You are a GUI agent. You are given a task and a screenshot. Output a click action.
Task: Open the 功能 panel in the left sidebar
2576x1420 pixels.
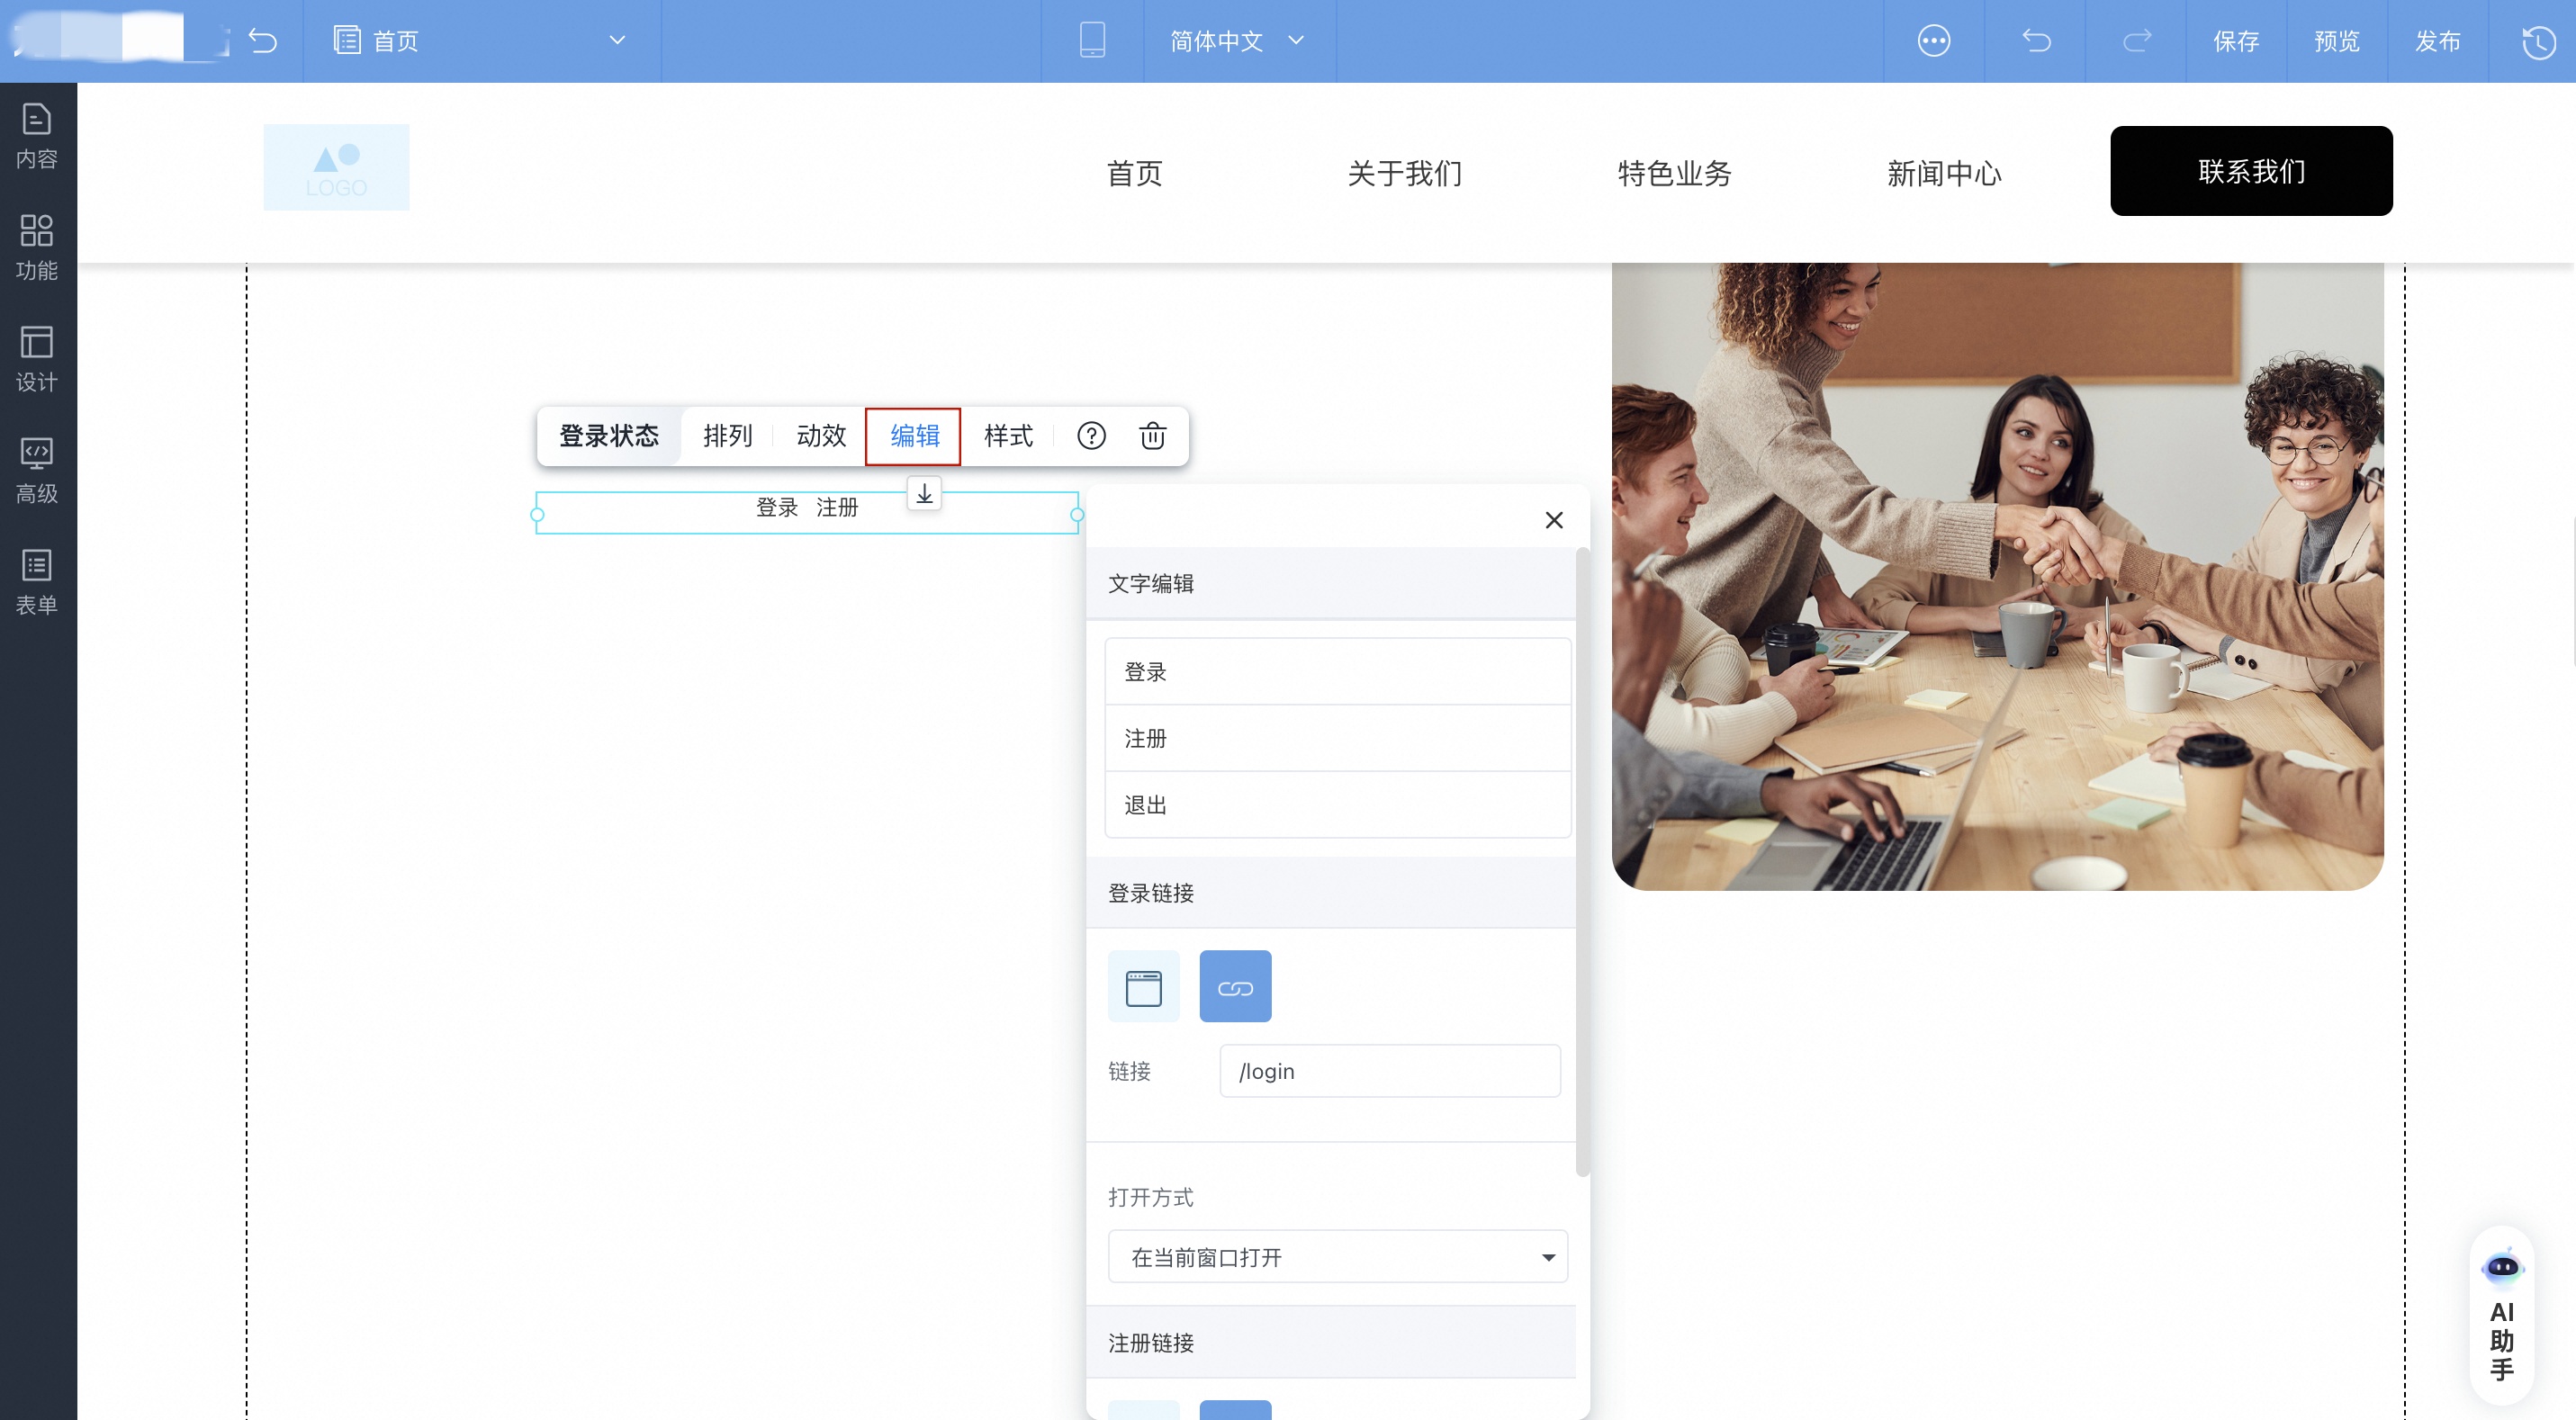point(37,245)
